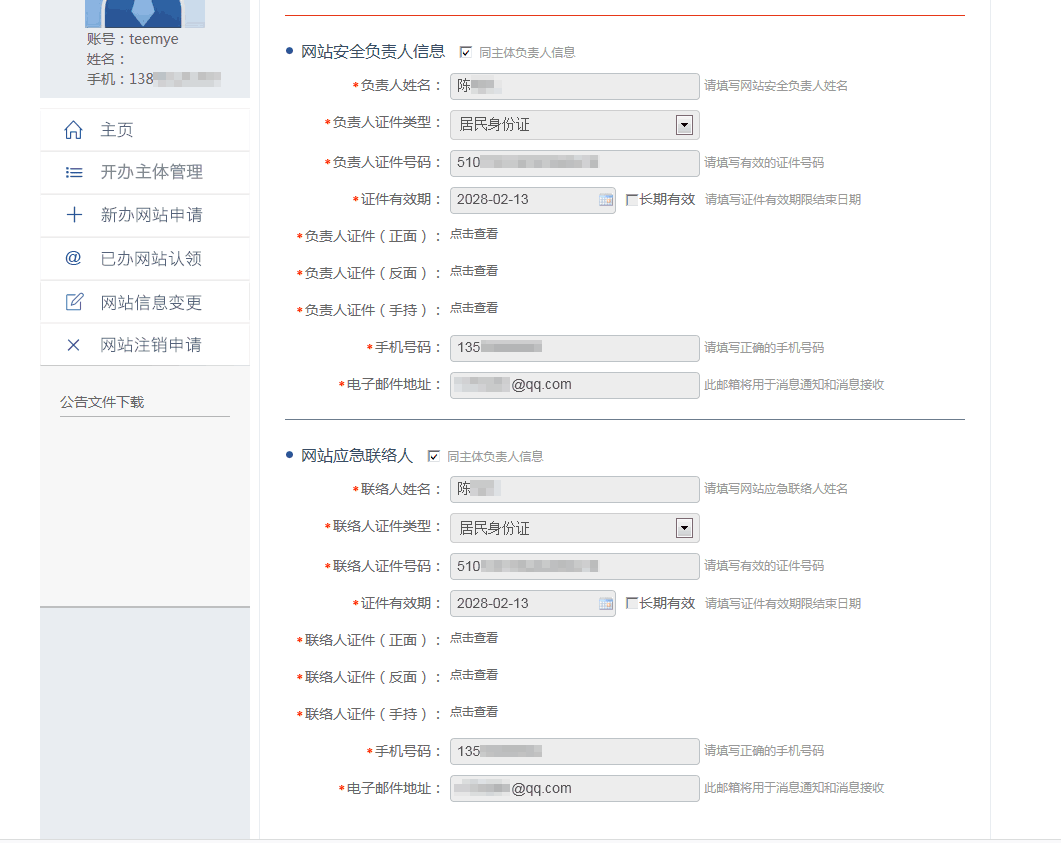This screenshot has height=843, width=1061.
Task: Click the 网站安全负责人信息 section heading
Action: point(373,51)
